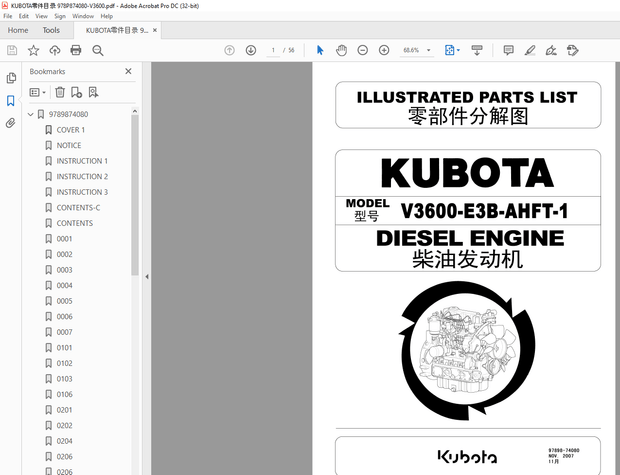Go to bookmark 0101
The image size is (620, 475).
(x=64, y=348)
